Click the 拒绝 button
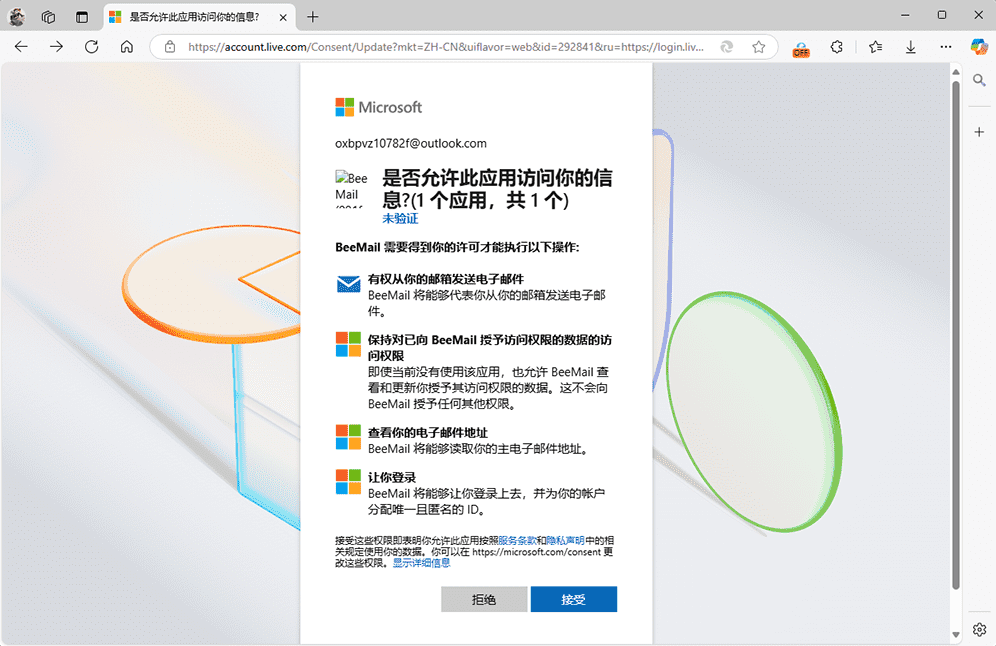Viewport: 996px width, 646px height. click(x=484, y=599)
